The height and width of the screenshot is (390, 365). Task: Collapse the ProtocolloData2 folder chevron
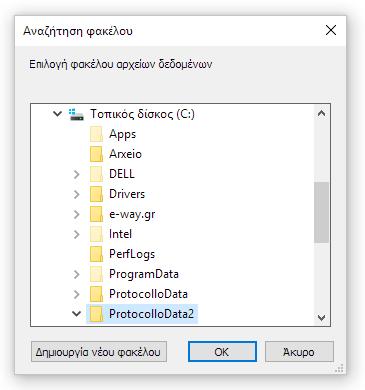[x=77, y=314]
